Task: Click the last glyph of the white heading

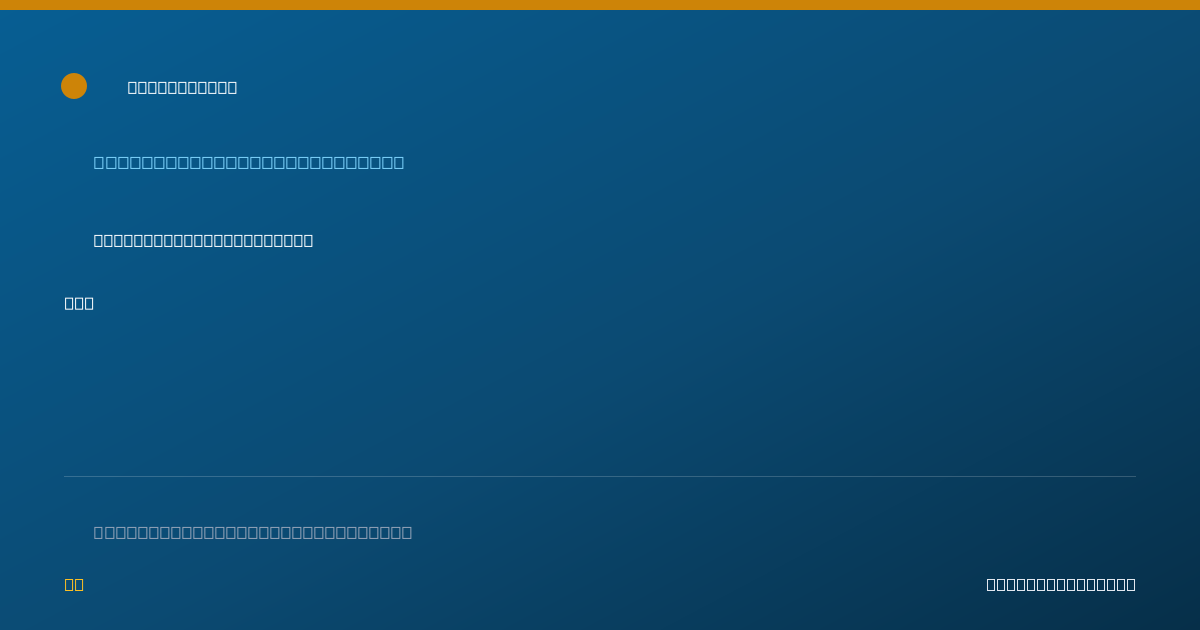Action: (x=232, y=87)
